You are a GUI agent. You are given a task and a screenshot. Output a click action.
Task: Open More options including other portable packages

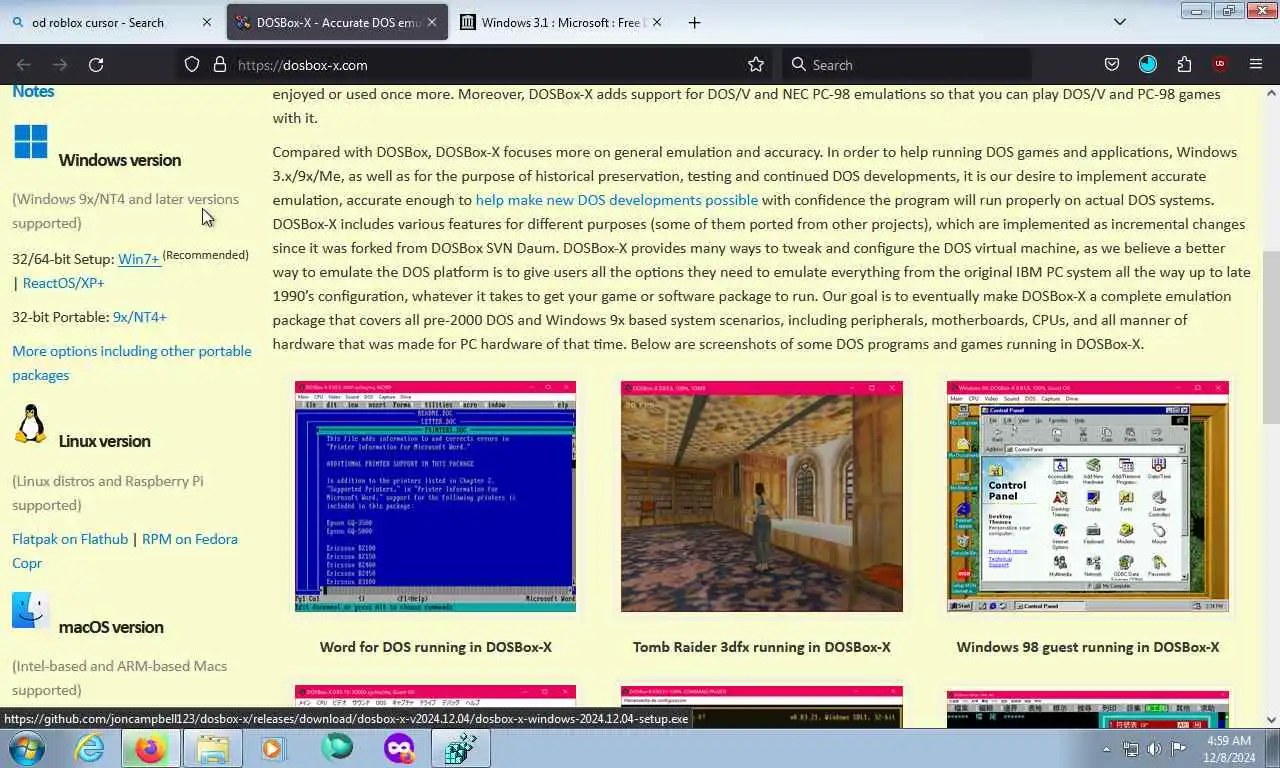[x=132, y=363]
